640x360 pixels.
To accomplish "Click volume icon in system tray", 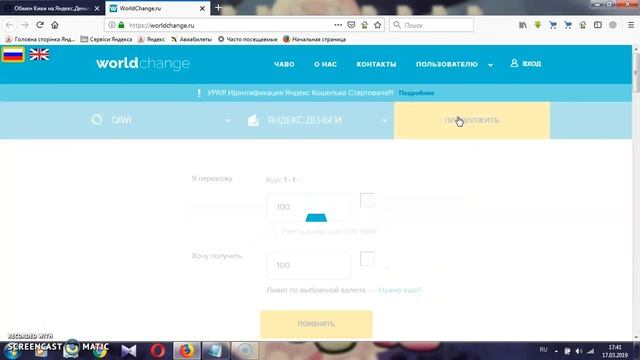I will pos(579,351).
